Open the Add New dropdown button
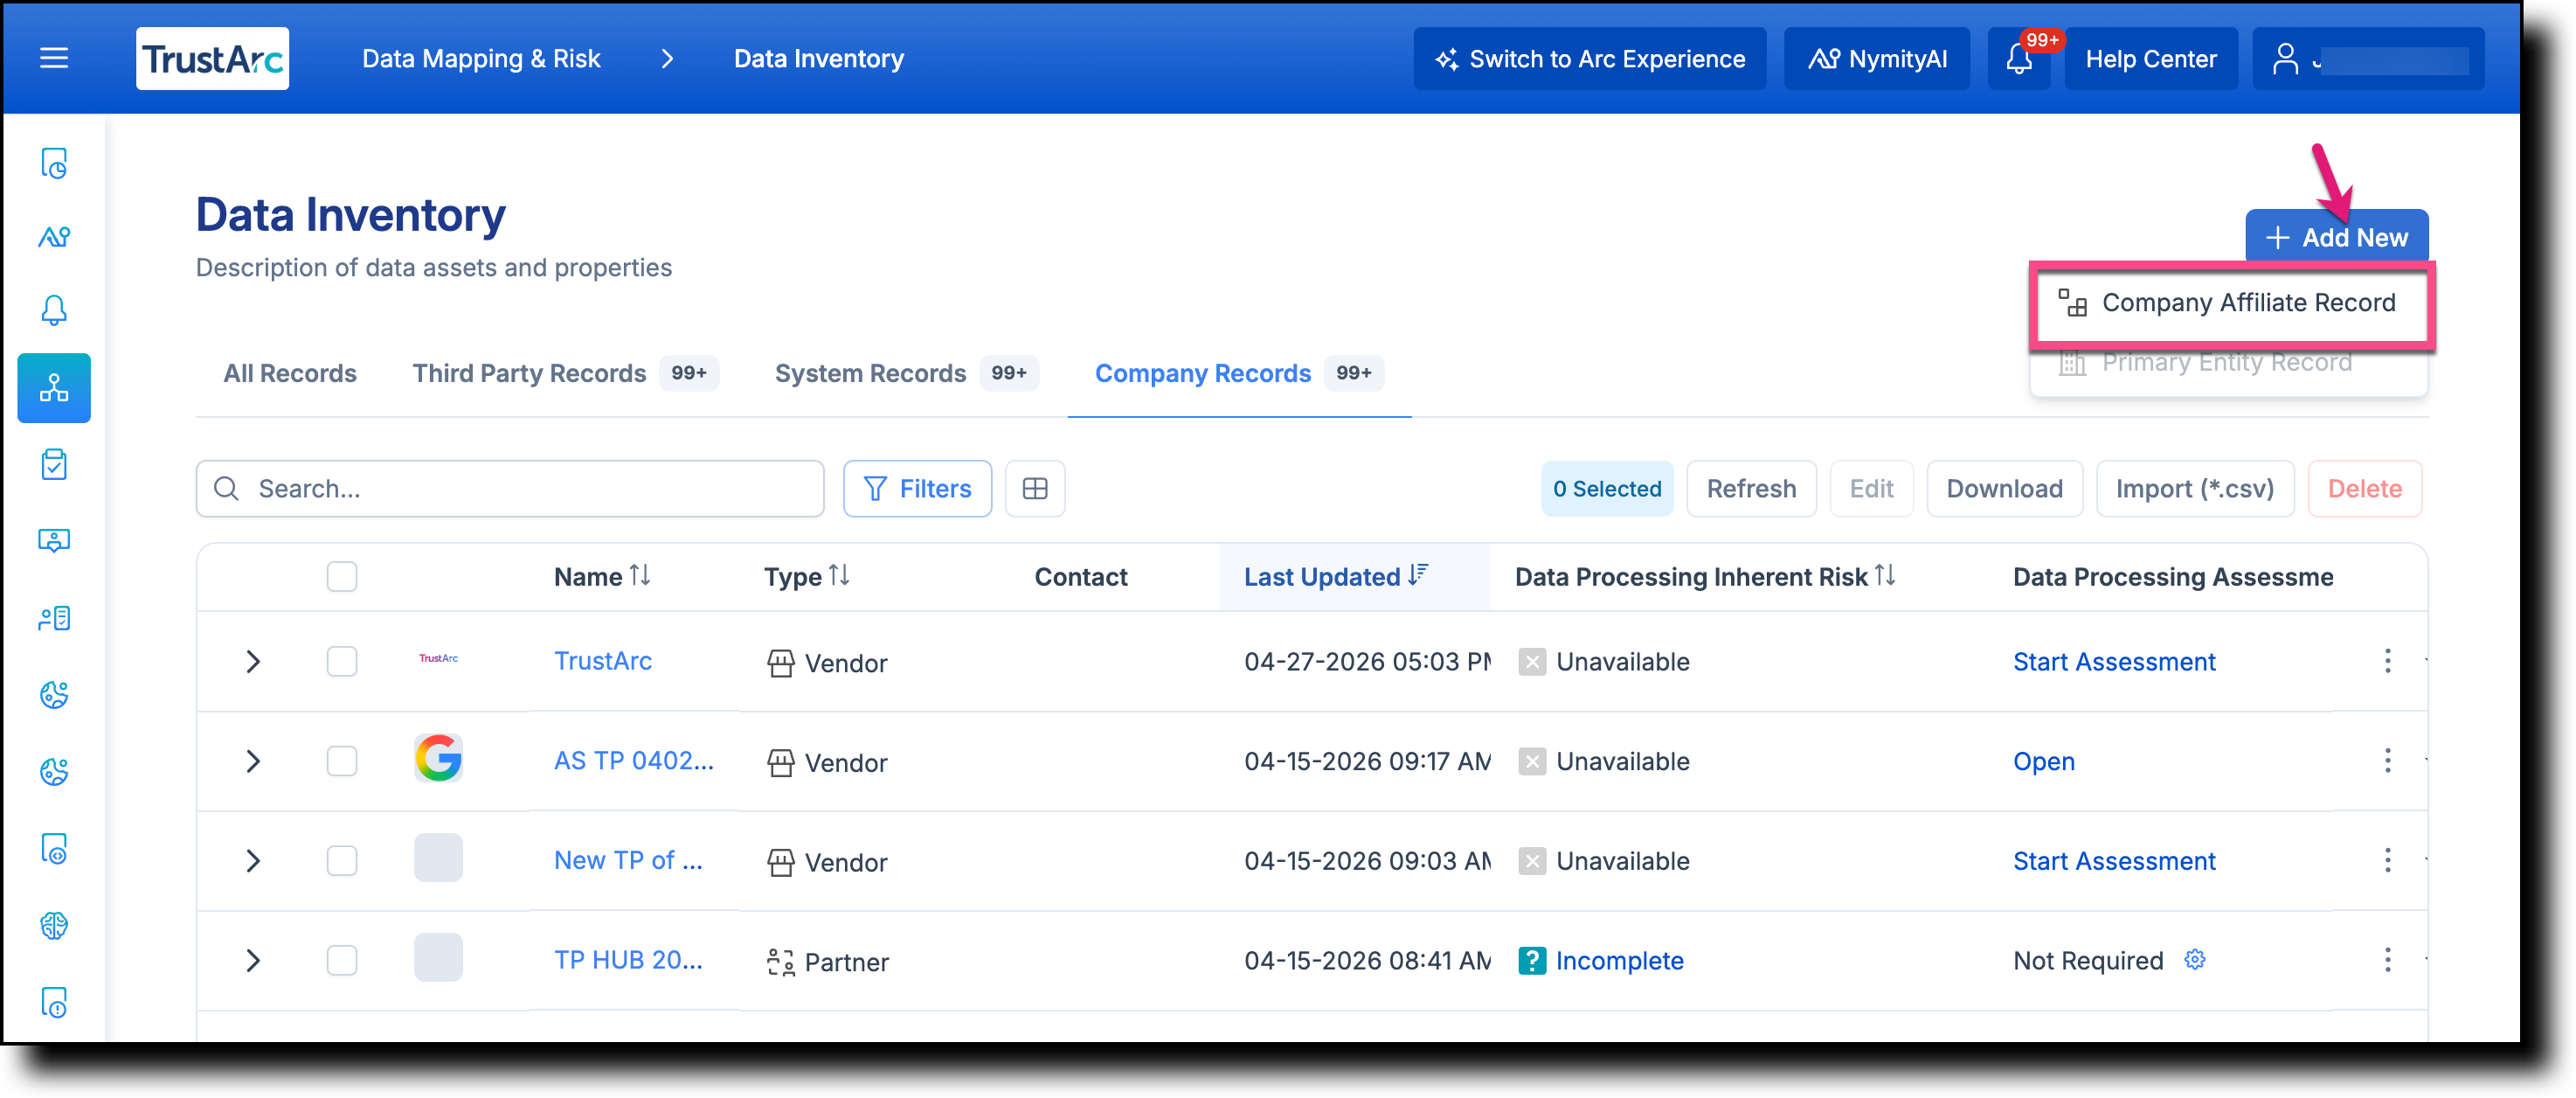 pyautogui.click(x=2336, y=237)
